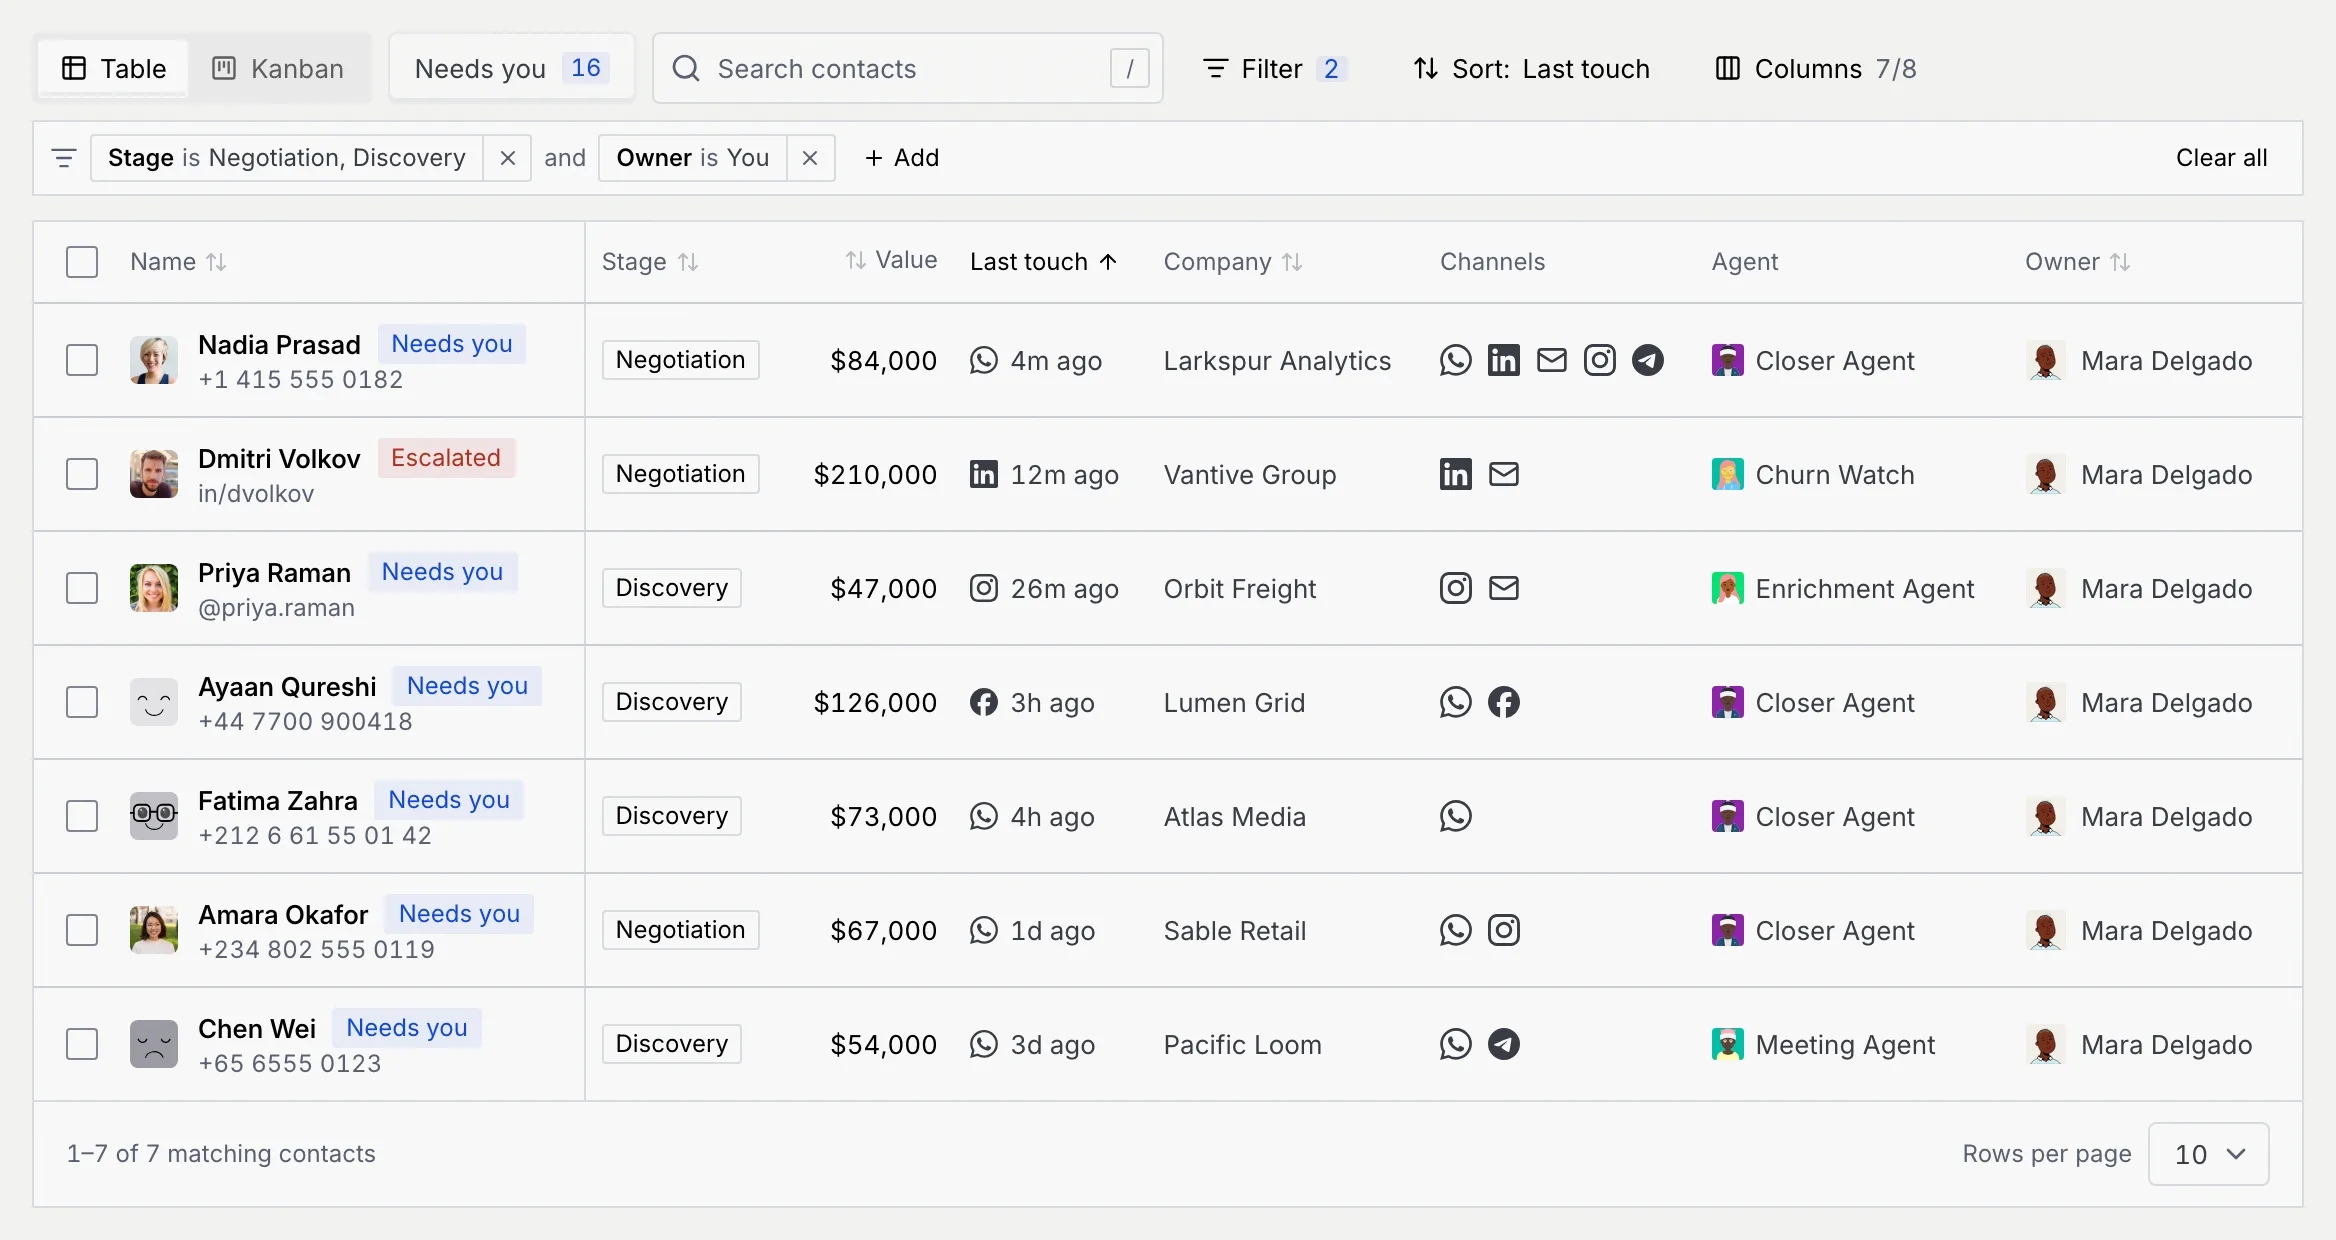This screenshot has width=2336, height=1240.
Task: Click LinkedIn channel icon in Larkspur Analytics row
Action: pyautogui.click(x=1503, y=360)
